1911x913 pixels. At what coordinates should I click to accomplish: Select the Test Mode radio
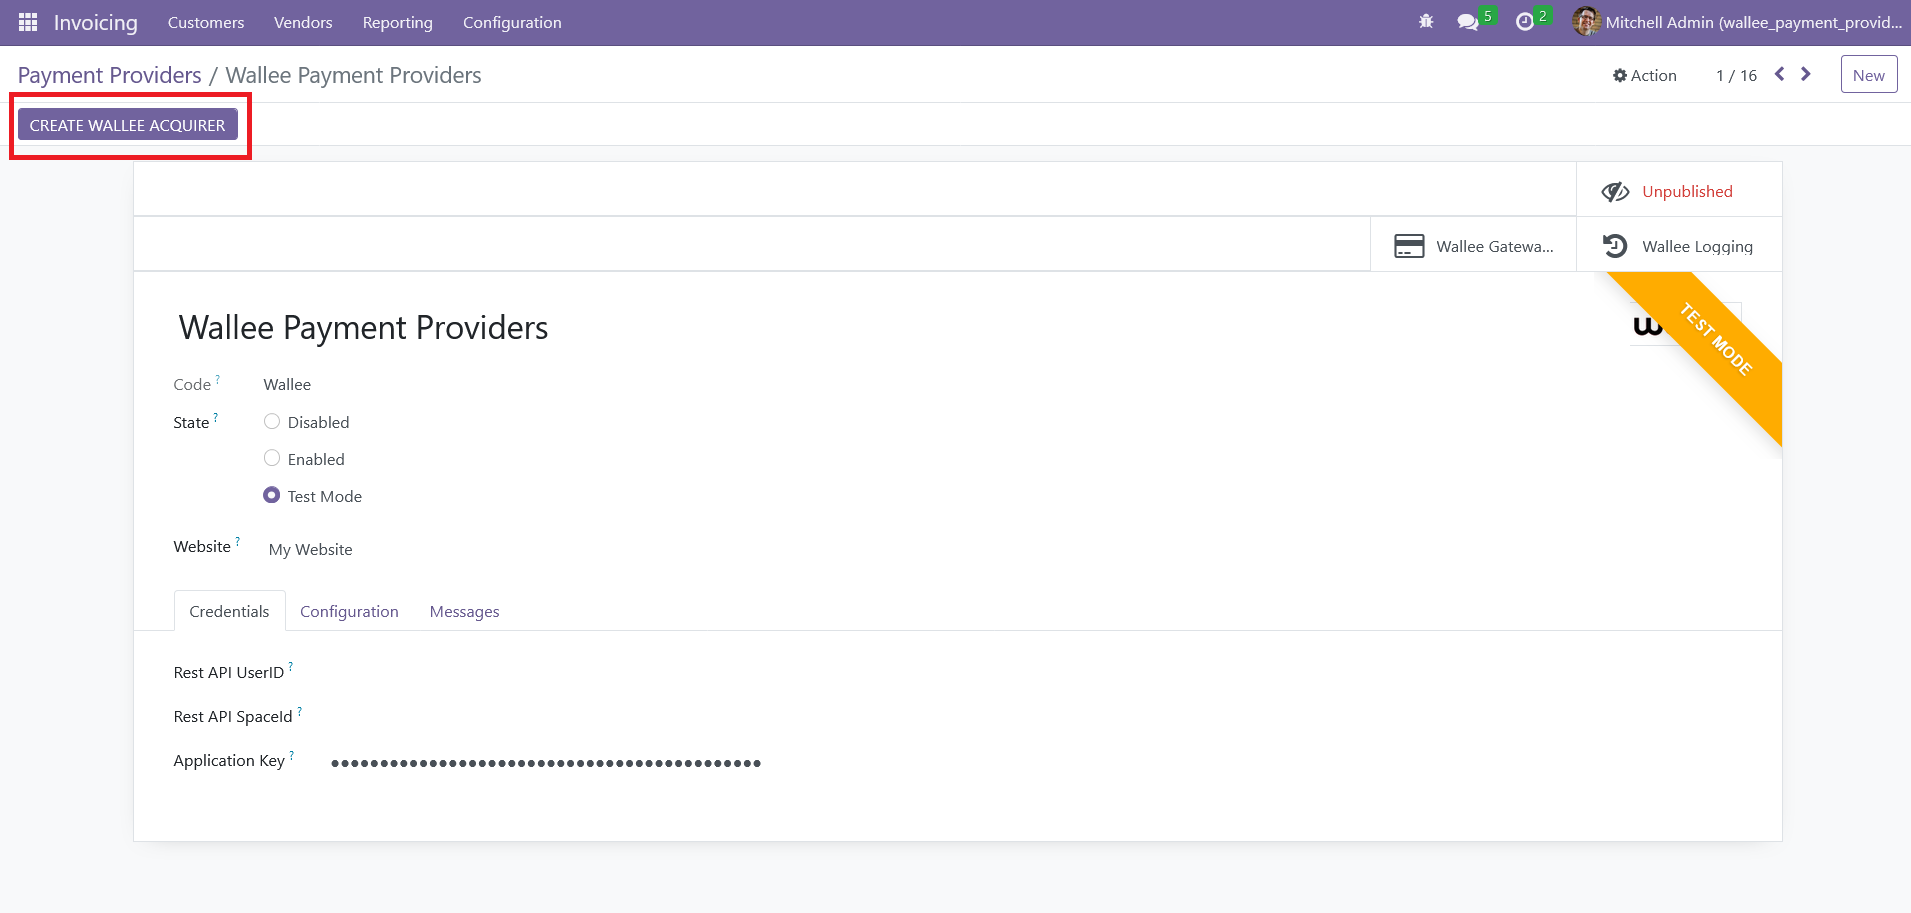pos(272,496)
